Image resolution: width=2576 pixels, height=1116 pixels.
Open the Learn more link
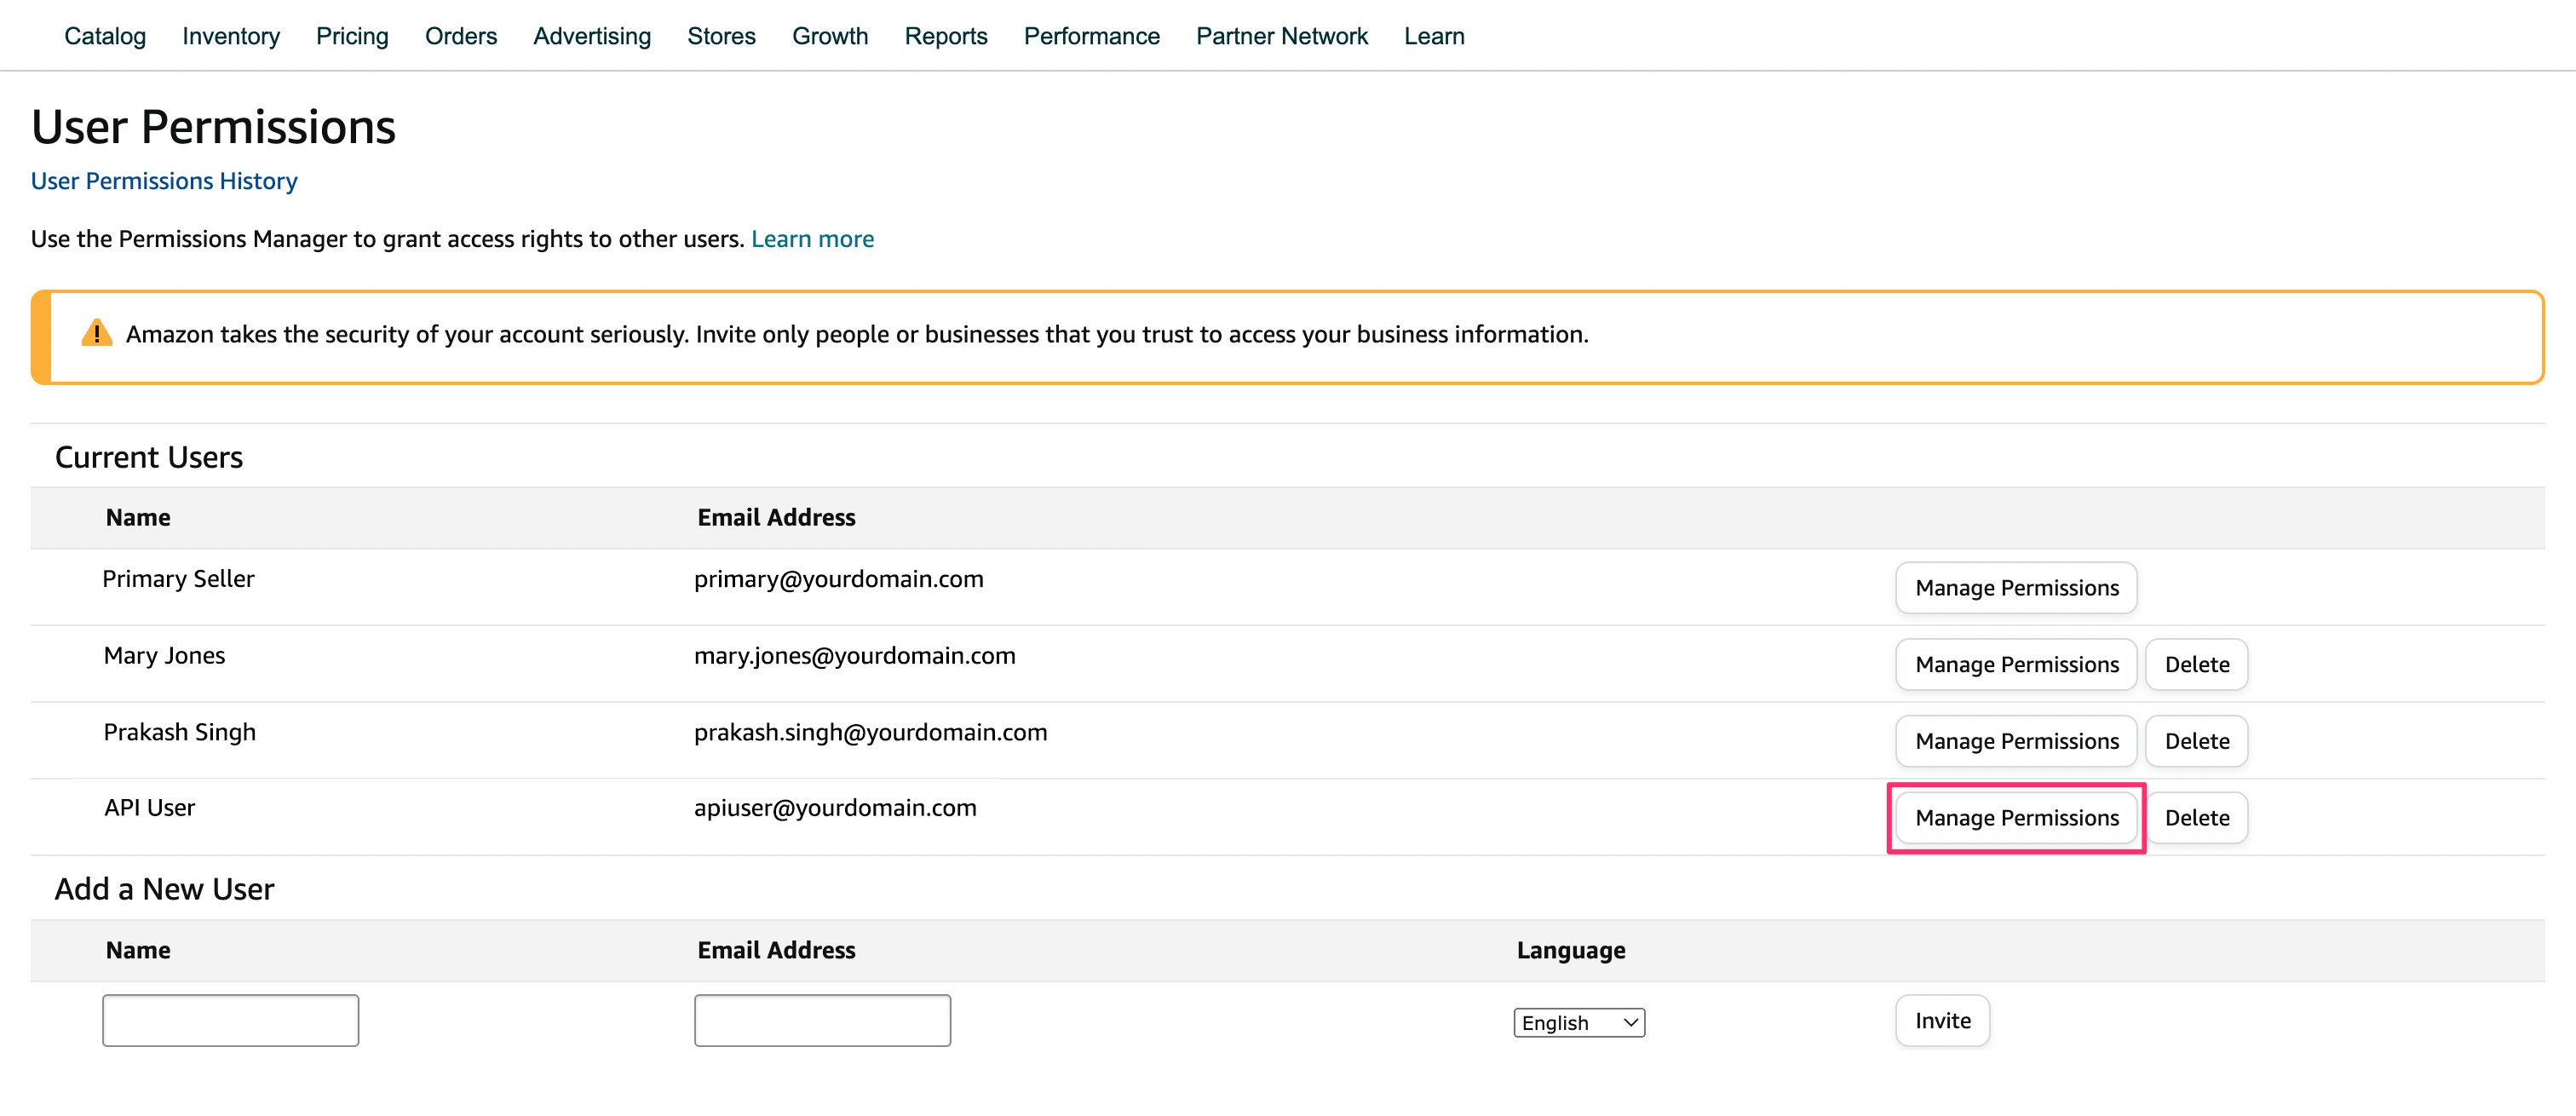click(812, 239)
